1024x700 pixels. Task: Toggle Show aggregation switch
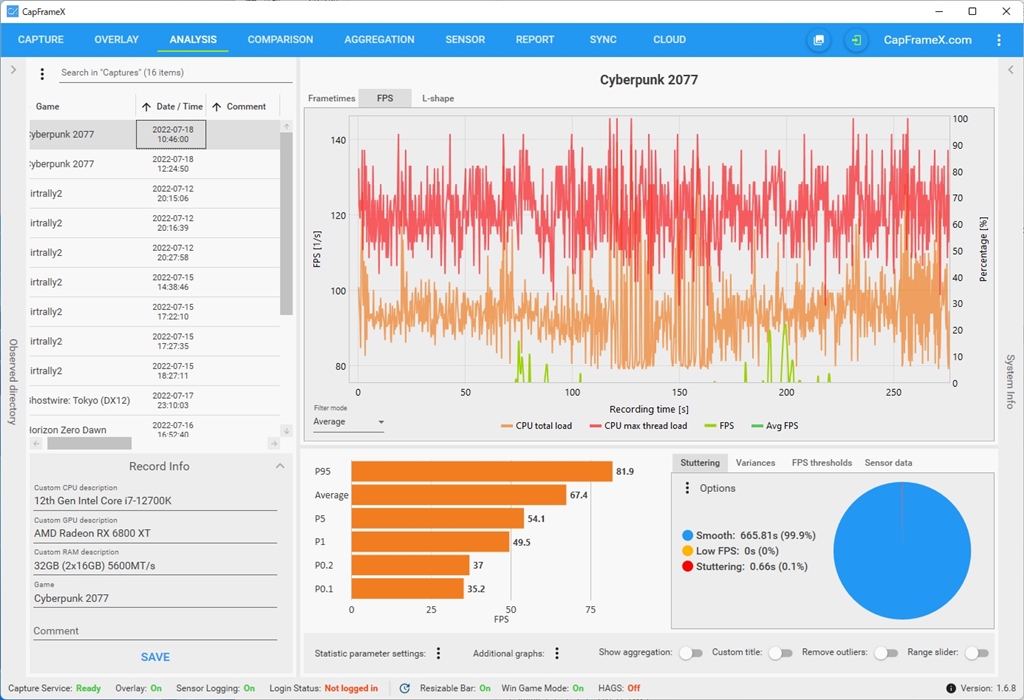click(x=690, y=653)
